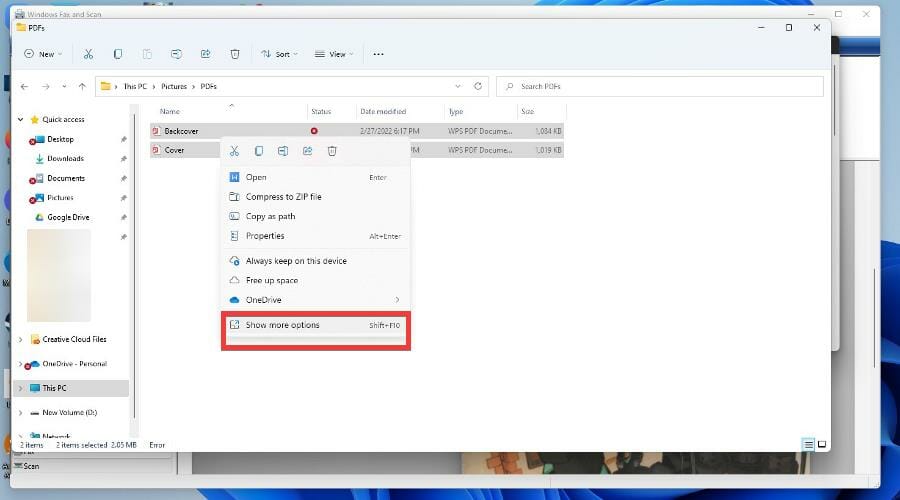The height and width of the screenshot is (500, 900).
Task: Click the Backcover sync error status icon
Action: [314, 131]
